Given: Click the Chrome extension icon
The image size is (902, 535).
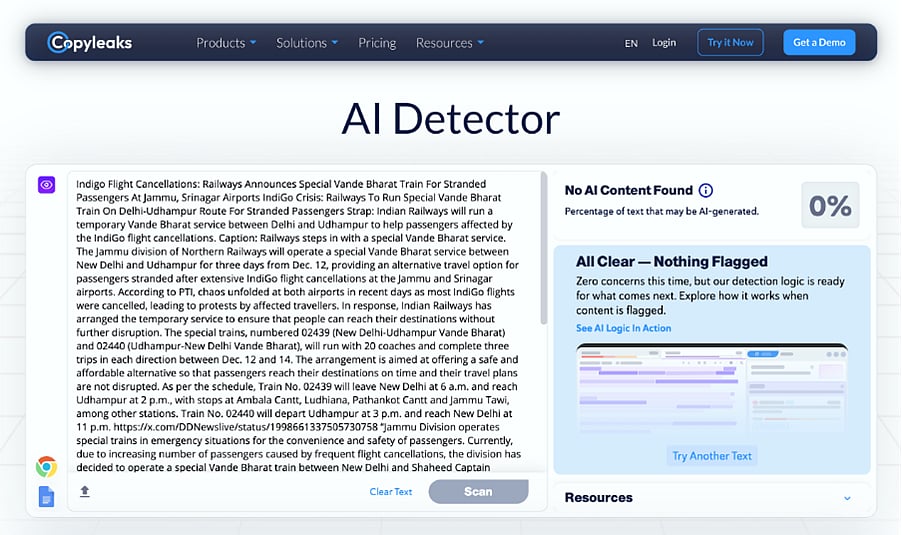Looking at the screenshot, I should point(46,466).
